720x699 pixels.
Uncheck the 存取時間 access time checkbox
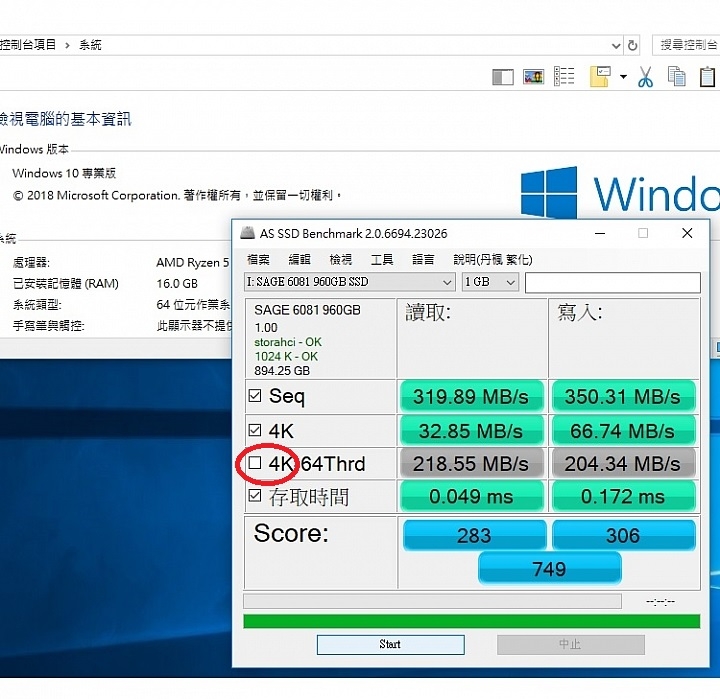pos(255,496)
